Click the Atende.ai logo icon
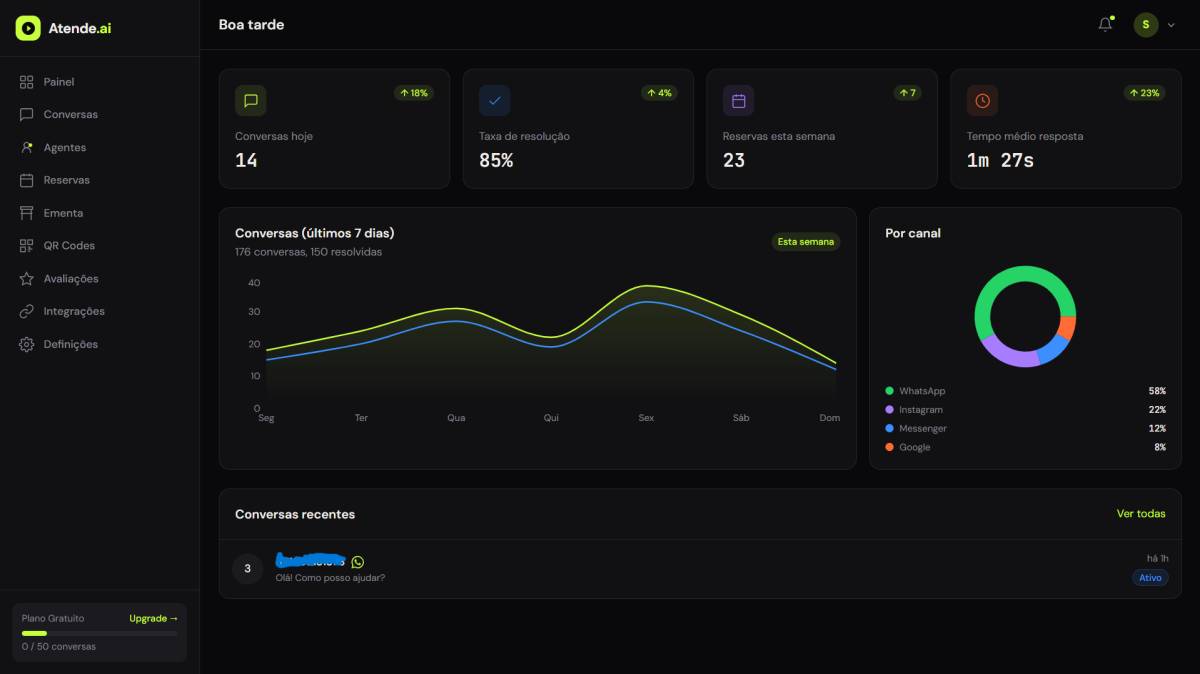1200x674 pixels. click(28, 28)
